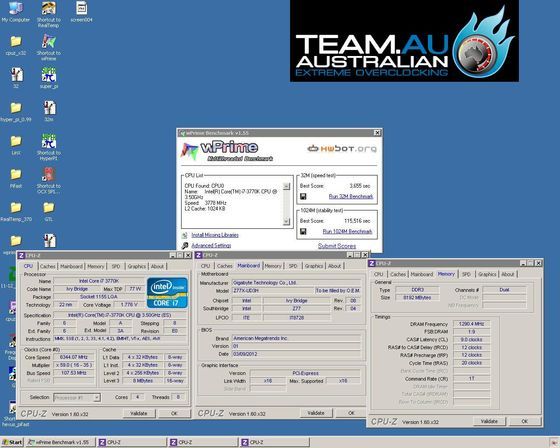Open SPD tab in left CPU-Z window
The height and width of the screenshot is (448, 560).
tap(116, 266)
